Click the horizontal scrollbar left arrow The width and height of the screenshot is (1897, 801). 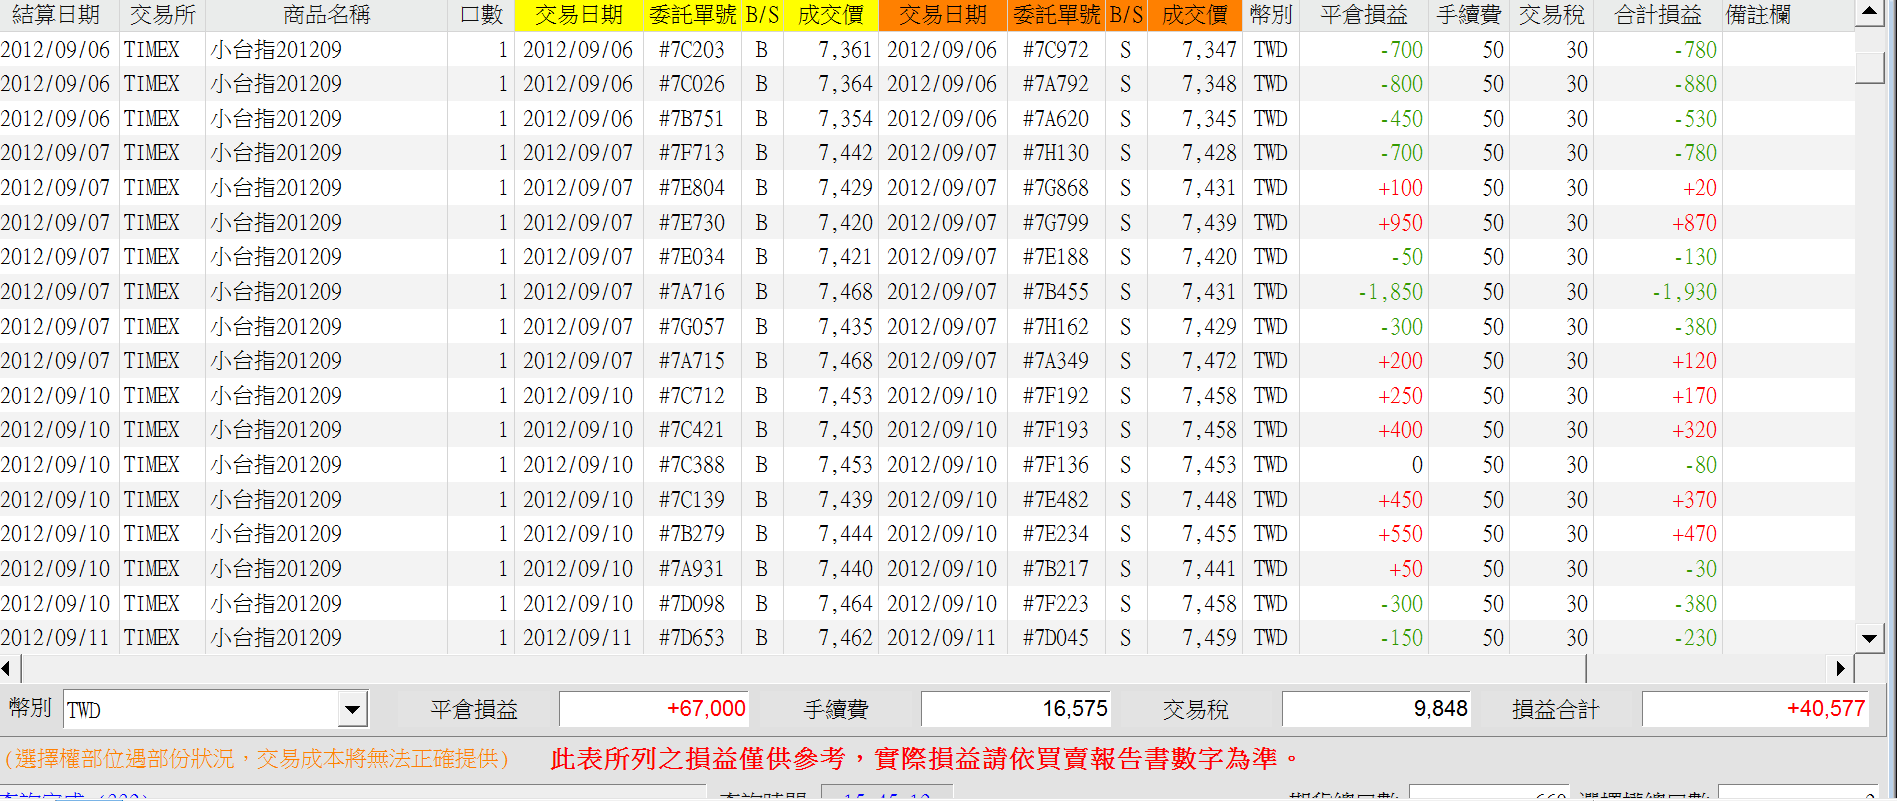[6, 669]
